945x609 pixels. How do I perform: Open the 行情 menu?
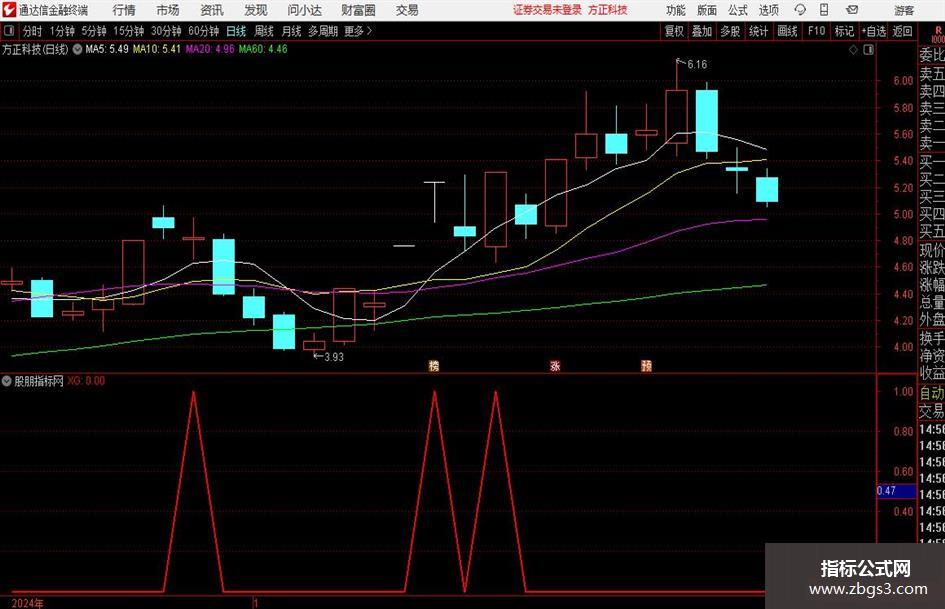tap(124, 10)
